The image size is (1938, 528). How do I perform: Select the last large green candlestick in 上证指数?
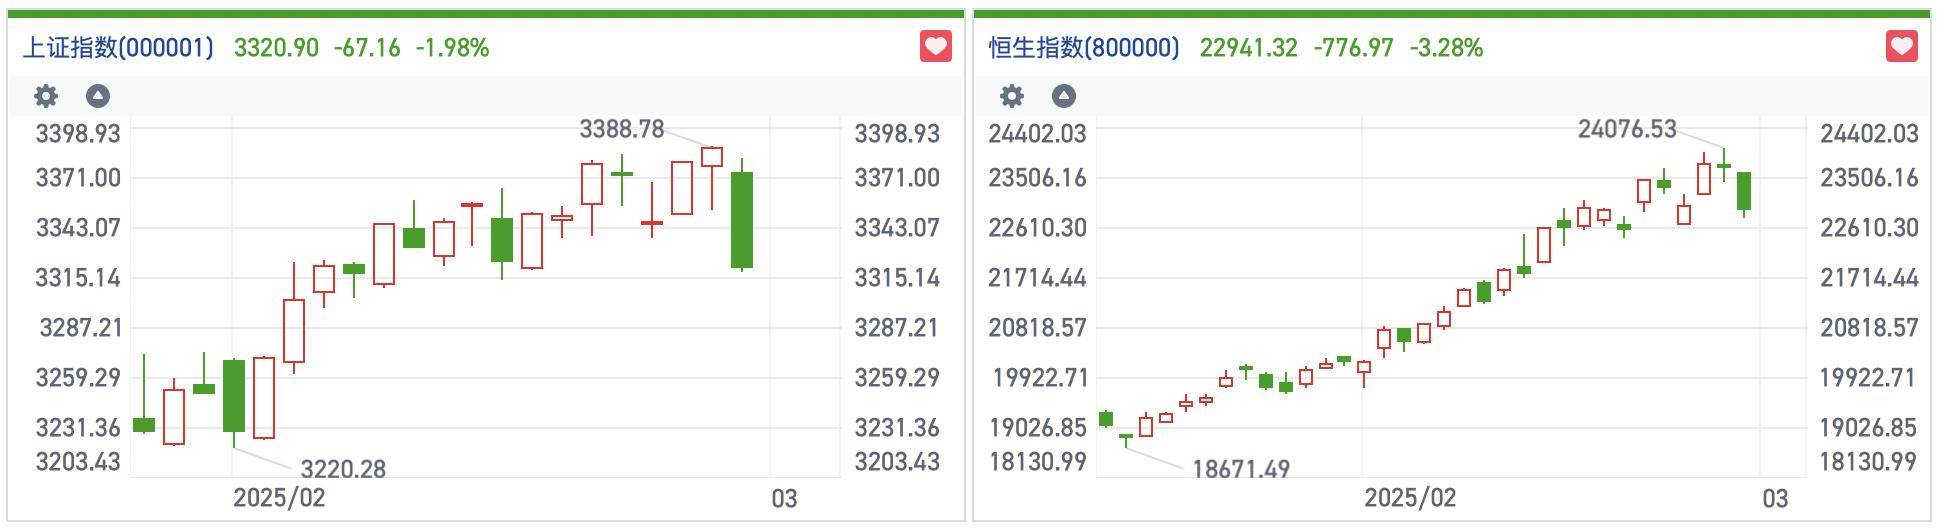742,219
